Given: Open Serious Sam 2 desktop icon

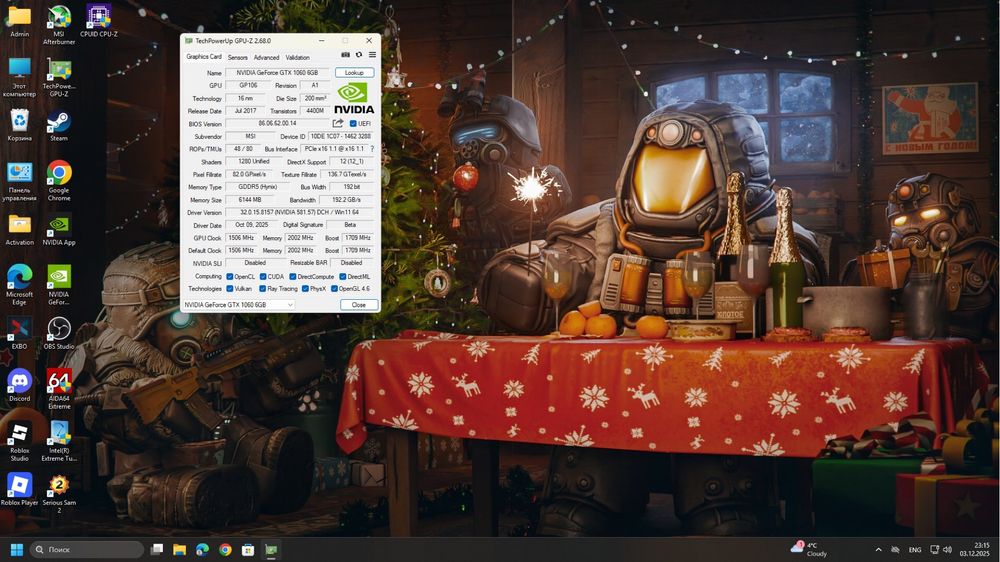Looking at the screenshot, I should [59, 494].
